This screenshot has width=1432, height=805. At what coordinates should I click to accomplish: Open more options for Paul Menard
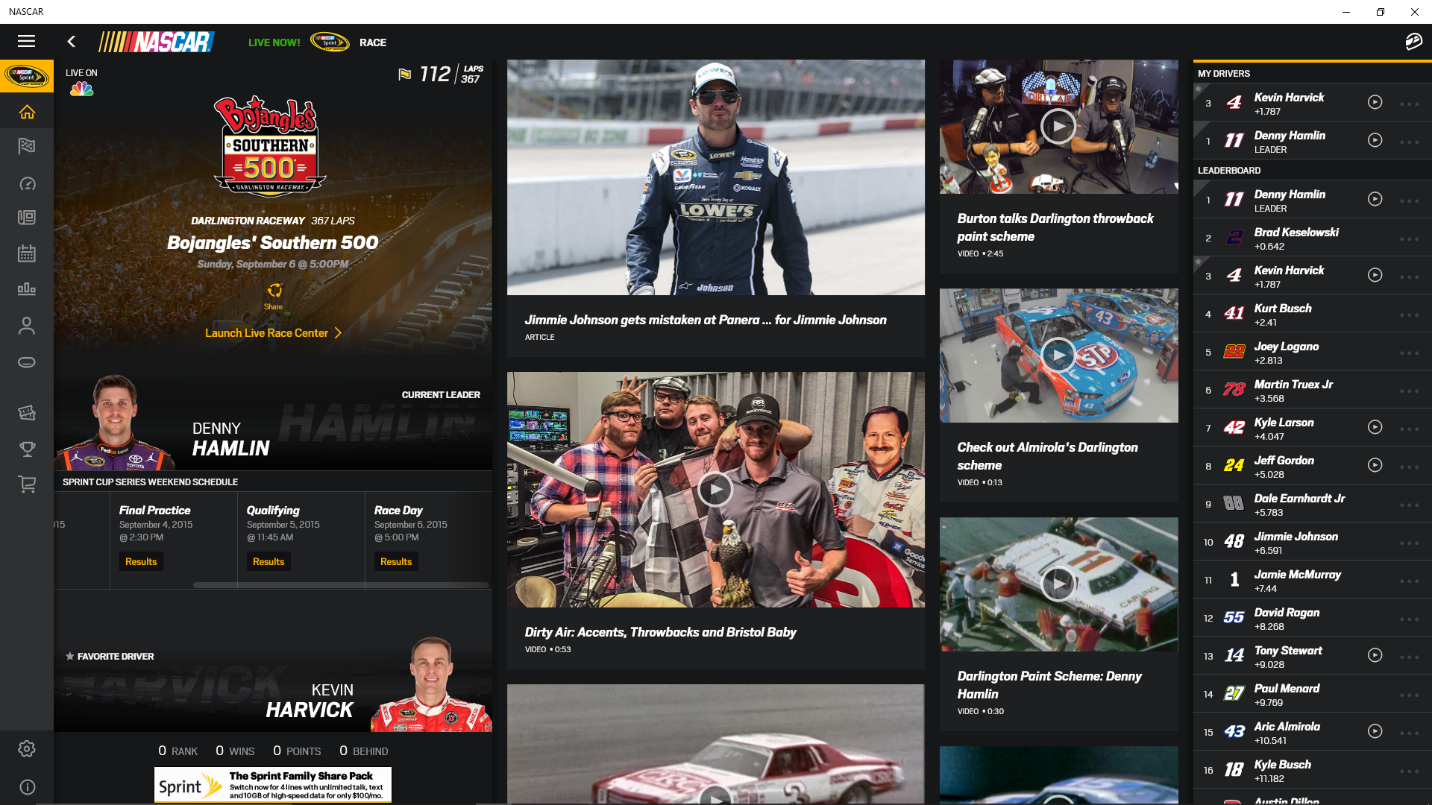(x=1410, y=695)
